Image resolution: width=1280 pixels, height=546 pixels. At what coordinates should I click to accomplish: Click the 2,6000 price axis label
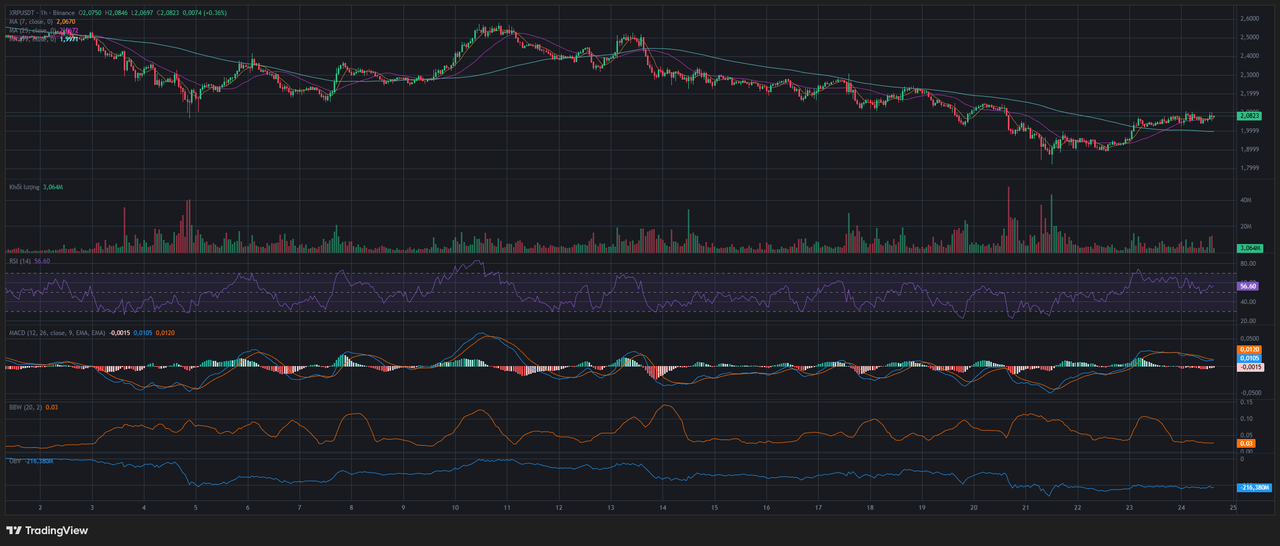click(x=1249, y=19)
